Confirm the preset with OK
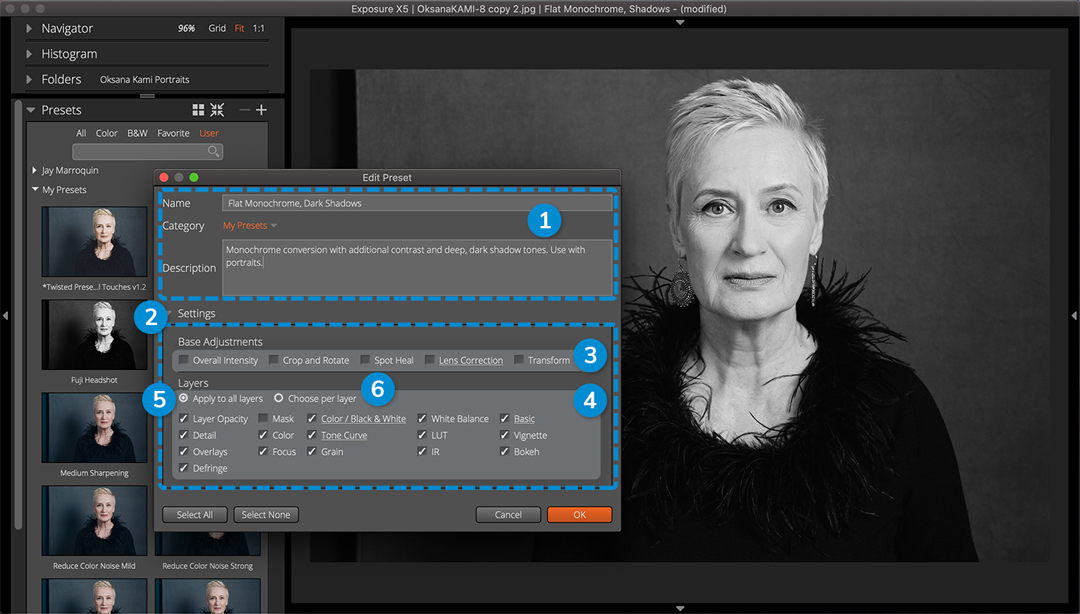Image resolution: width=1080 pixels, height=614 pixels. [579, 515]
